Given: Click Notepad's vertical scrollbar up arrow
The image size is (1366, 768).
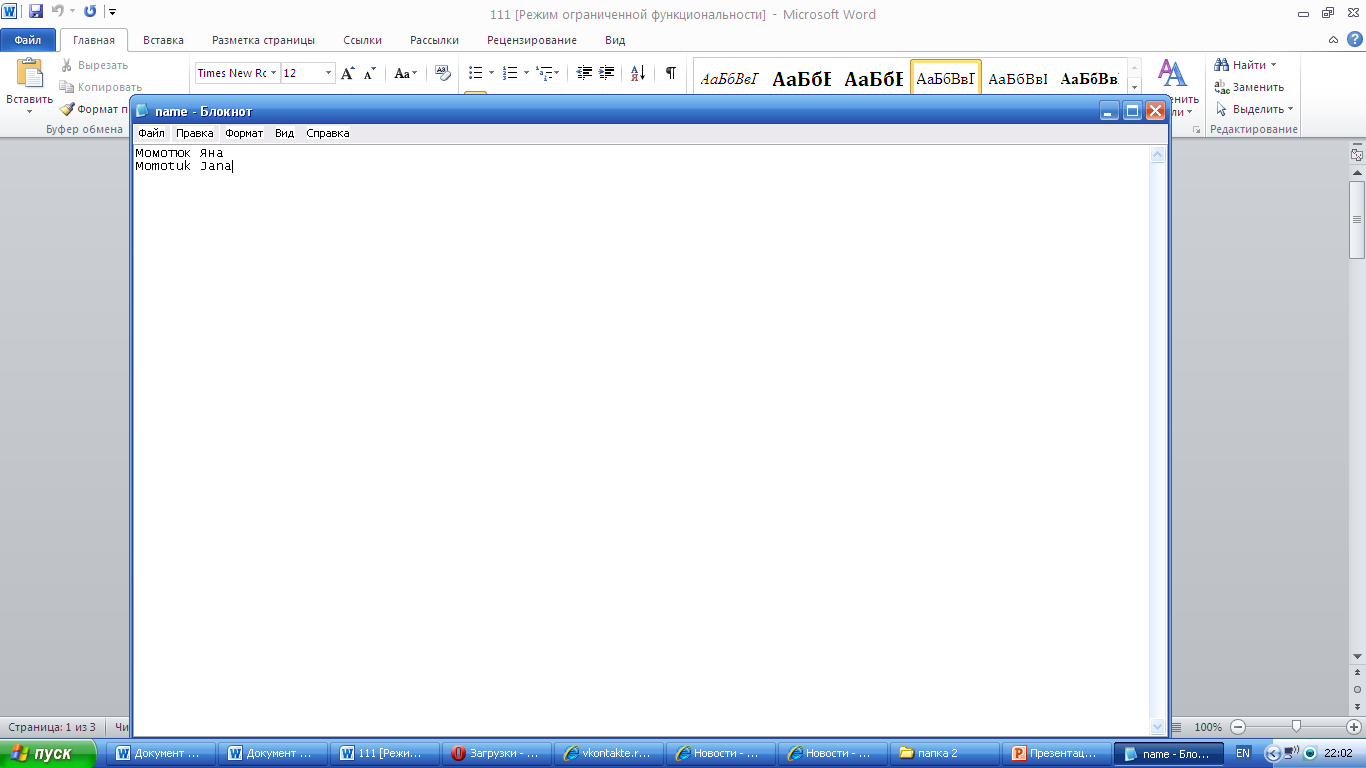Looking at the screenshot, I should click(x=1158, y=155).
